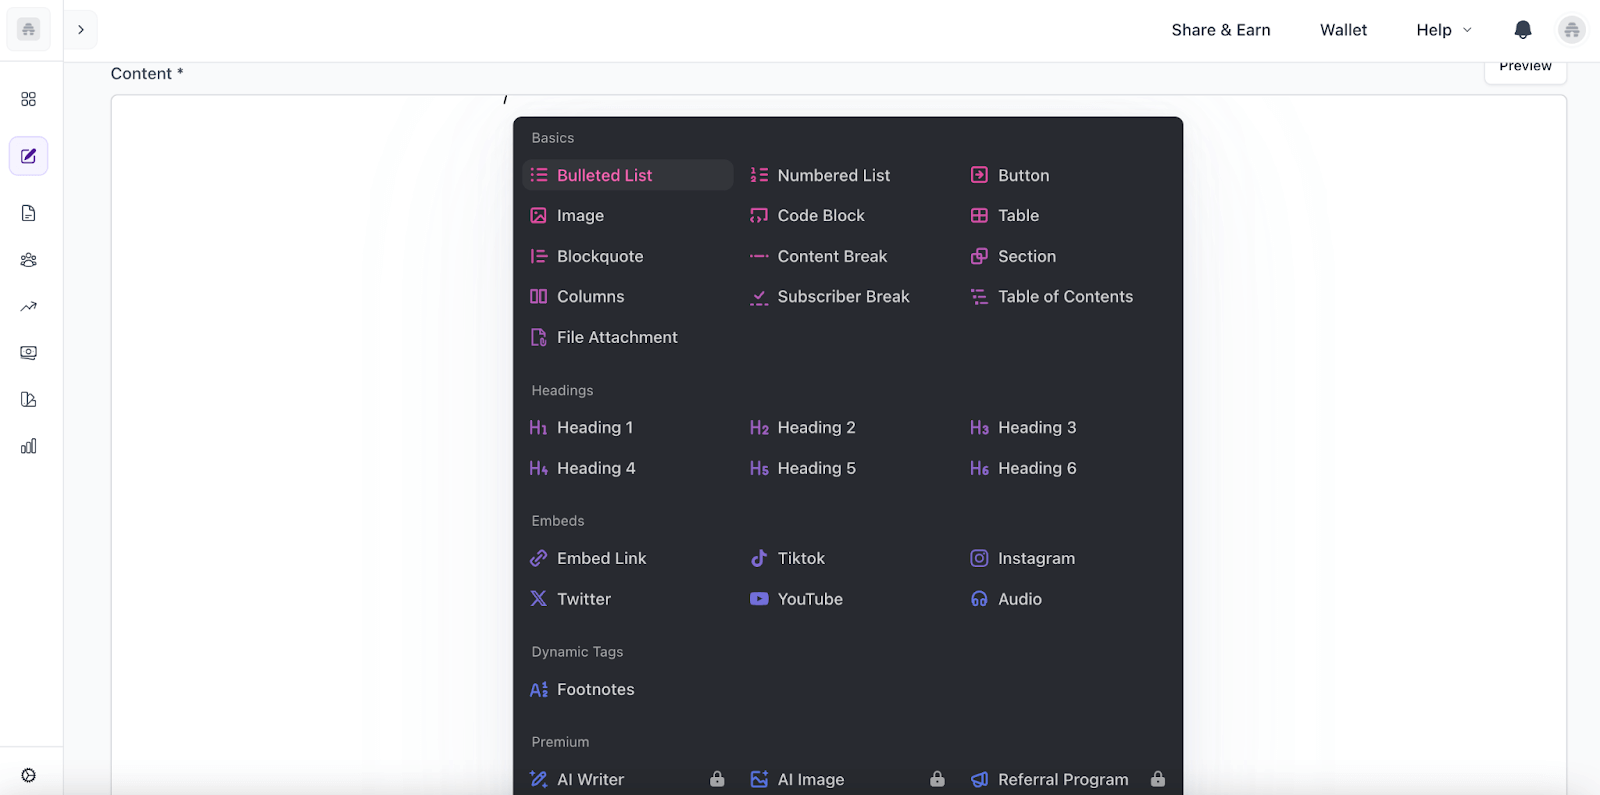Image resolution: width=1600 pixels, height=795 pixels.
Task: Open the design layout sidebar icon
Action: [28, 400]
